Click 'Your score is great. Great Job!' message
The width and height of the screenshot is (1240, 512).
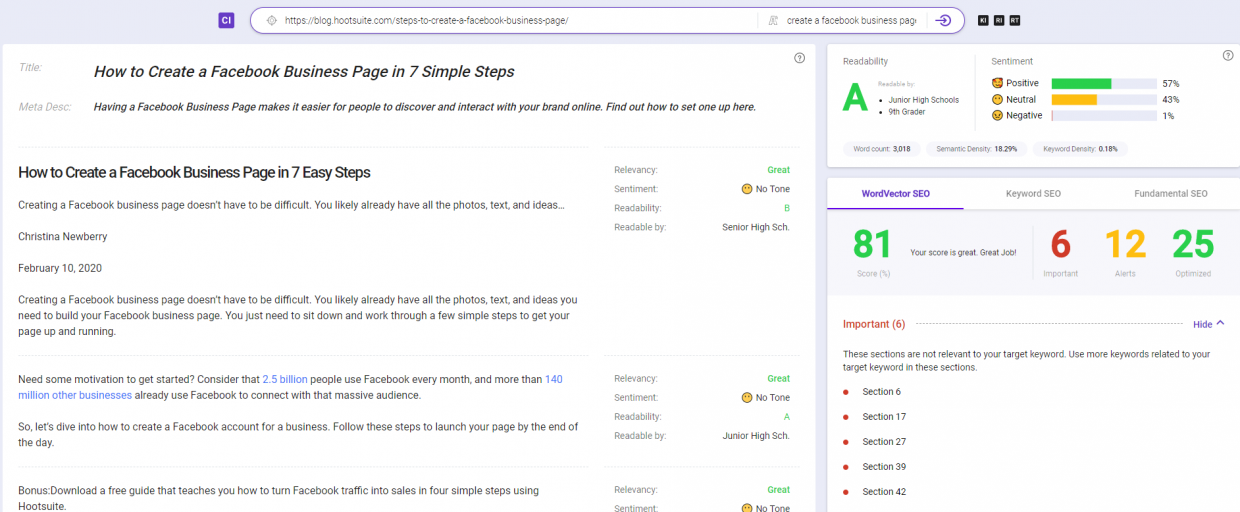pos(963,252)
